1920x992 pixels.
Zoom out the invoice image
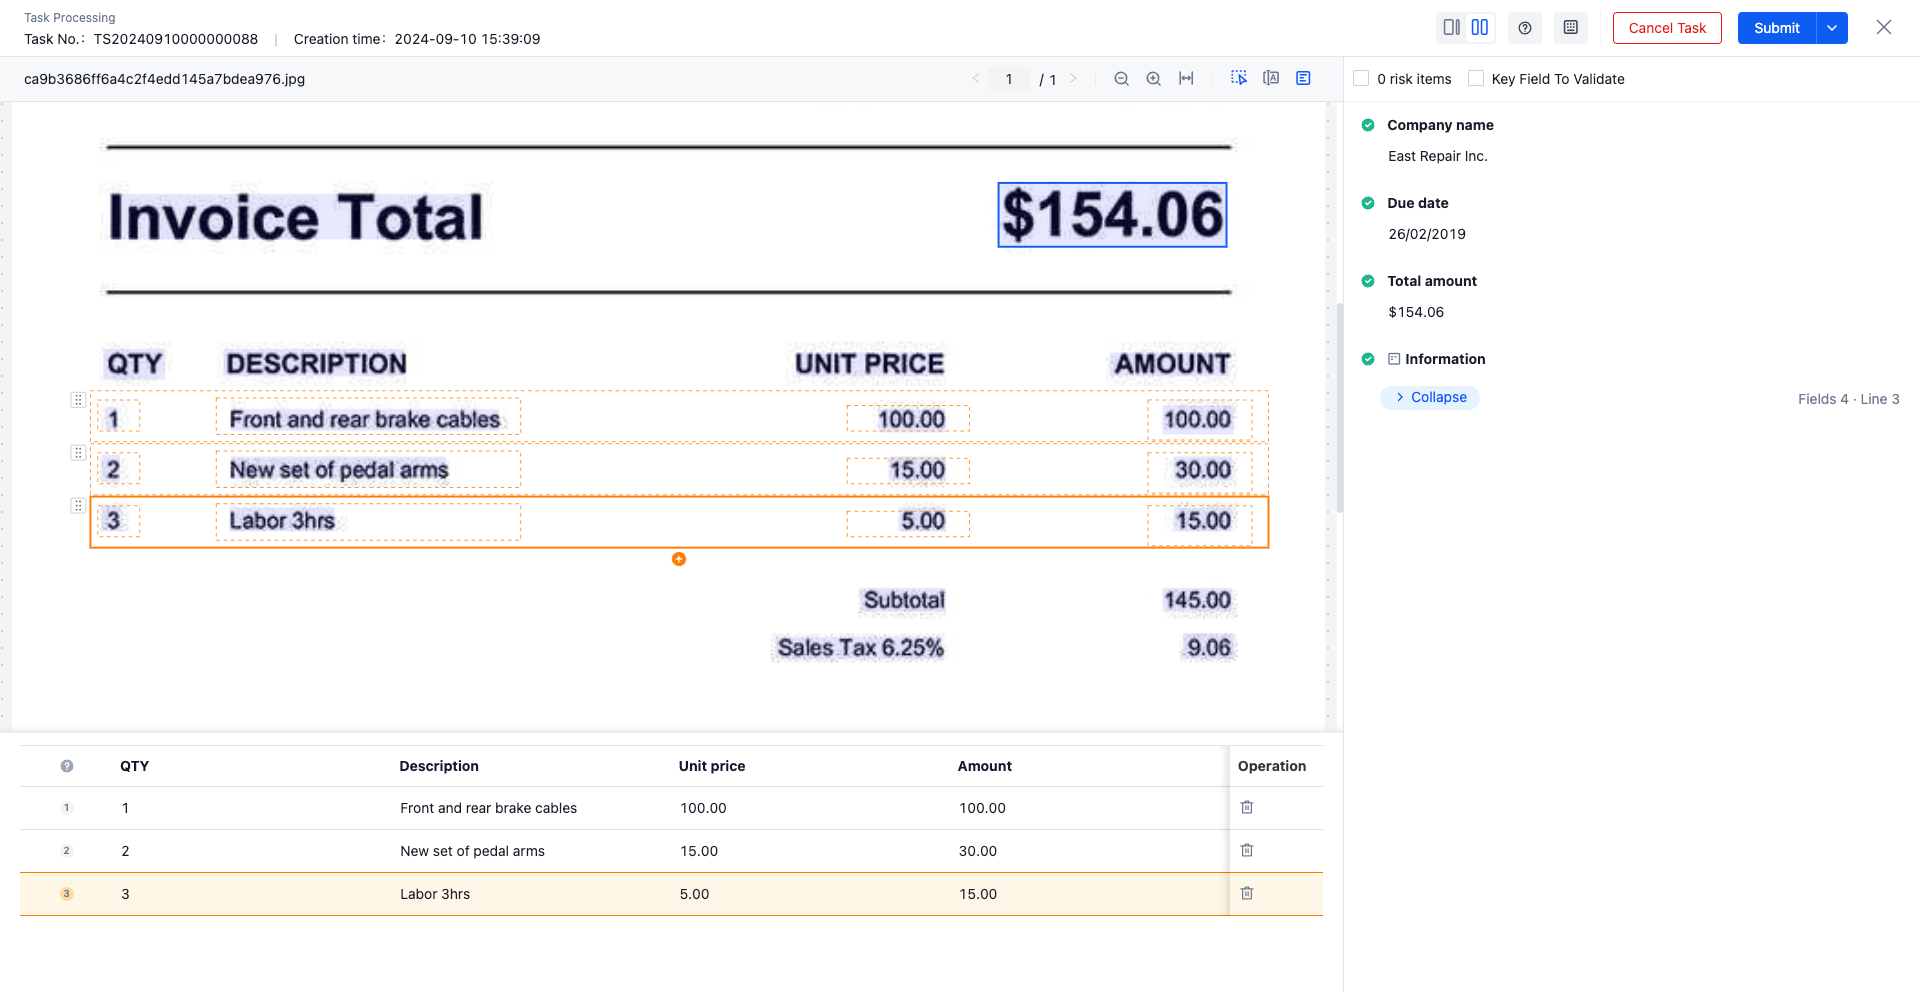1121,79
